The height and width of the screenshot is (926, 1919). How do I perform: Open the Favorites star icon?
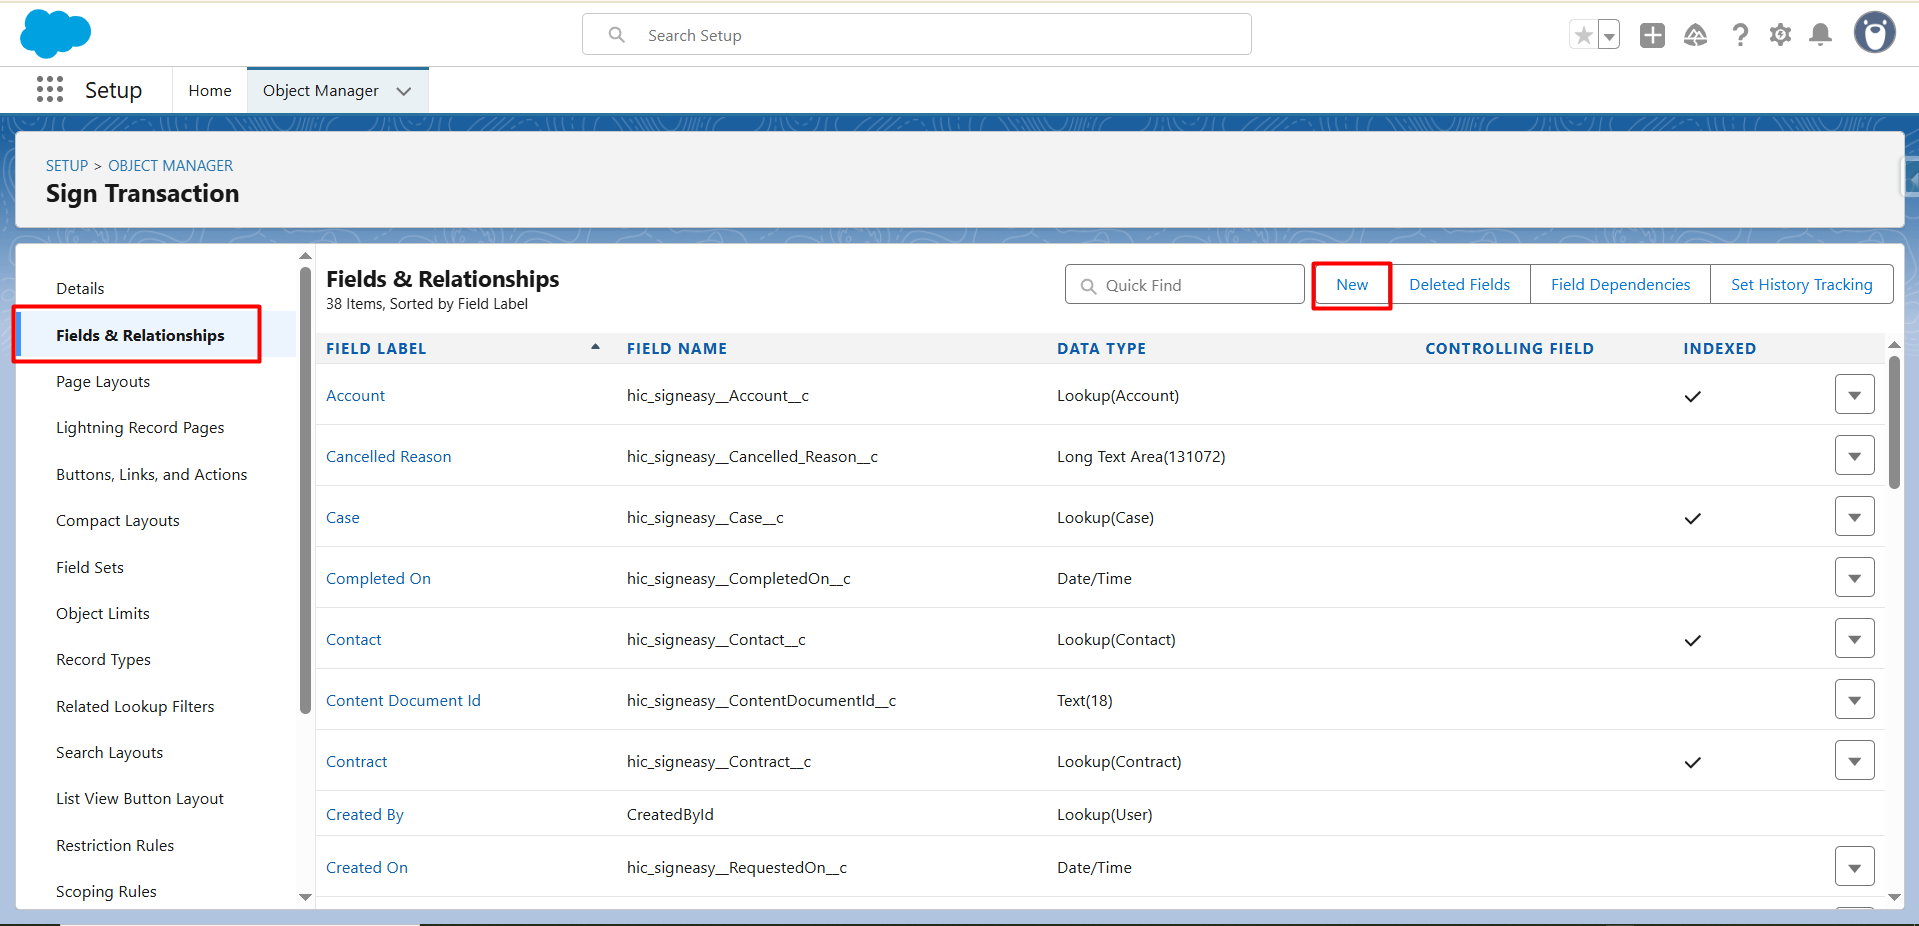(1583, 36)
